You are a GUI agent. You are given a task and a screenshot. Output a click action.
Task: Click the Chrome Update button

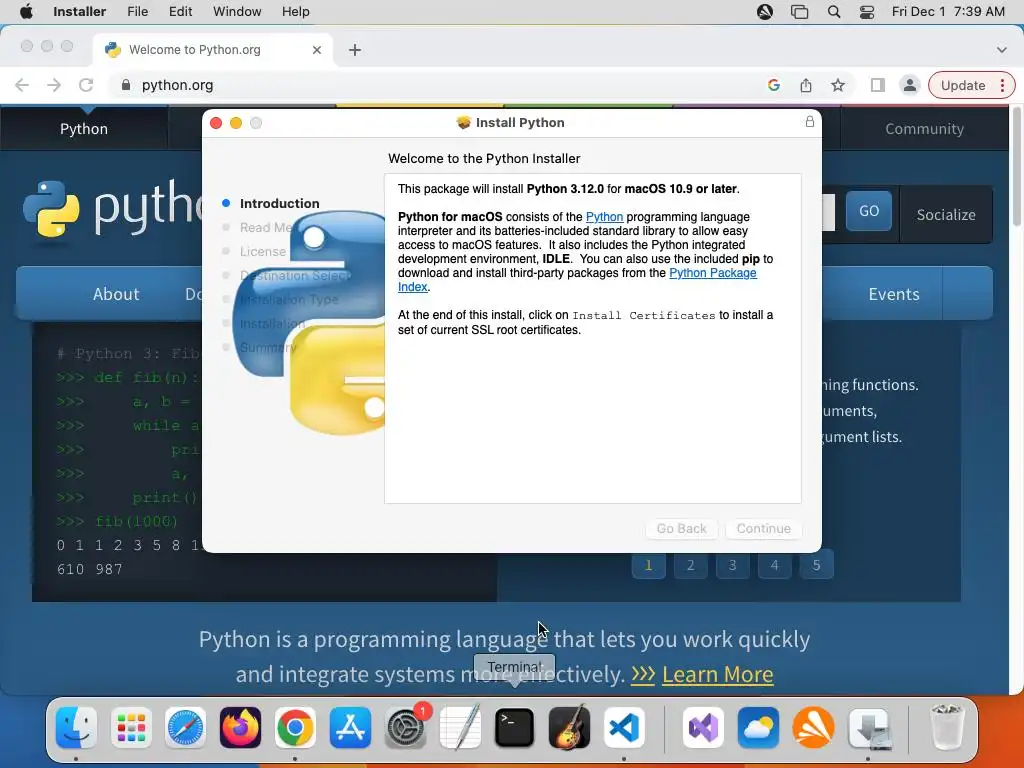[x=963, y=85]
